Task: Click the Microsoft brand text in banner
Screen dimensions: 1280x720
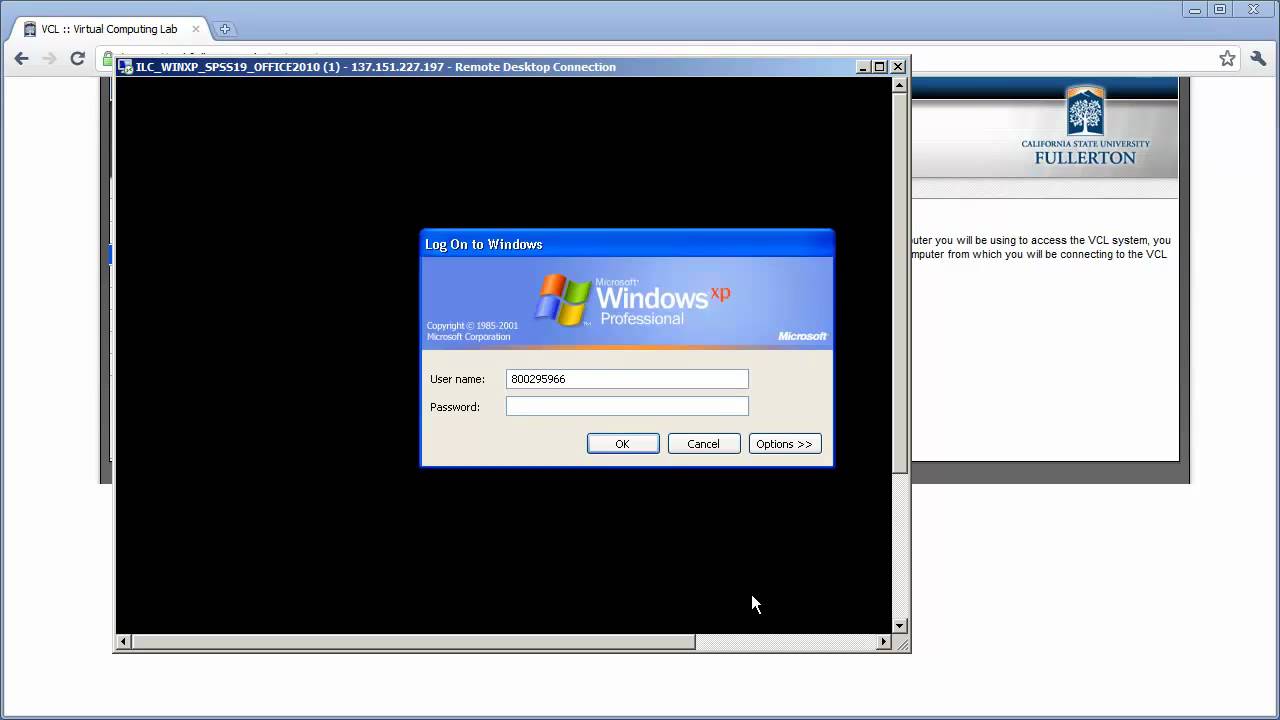Action: 802,336
